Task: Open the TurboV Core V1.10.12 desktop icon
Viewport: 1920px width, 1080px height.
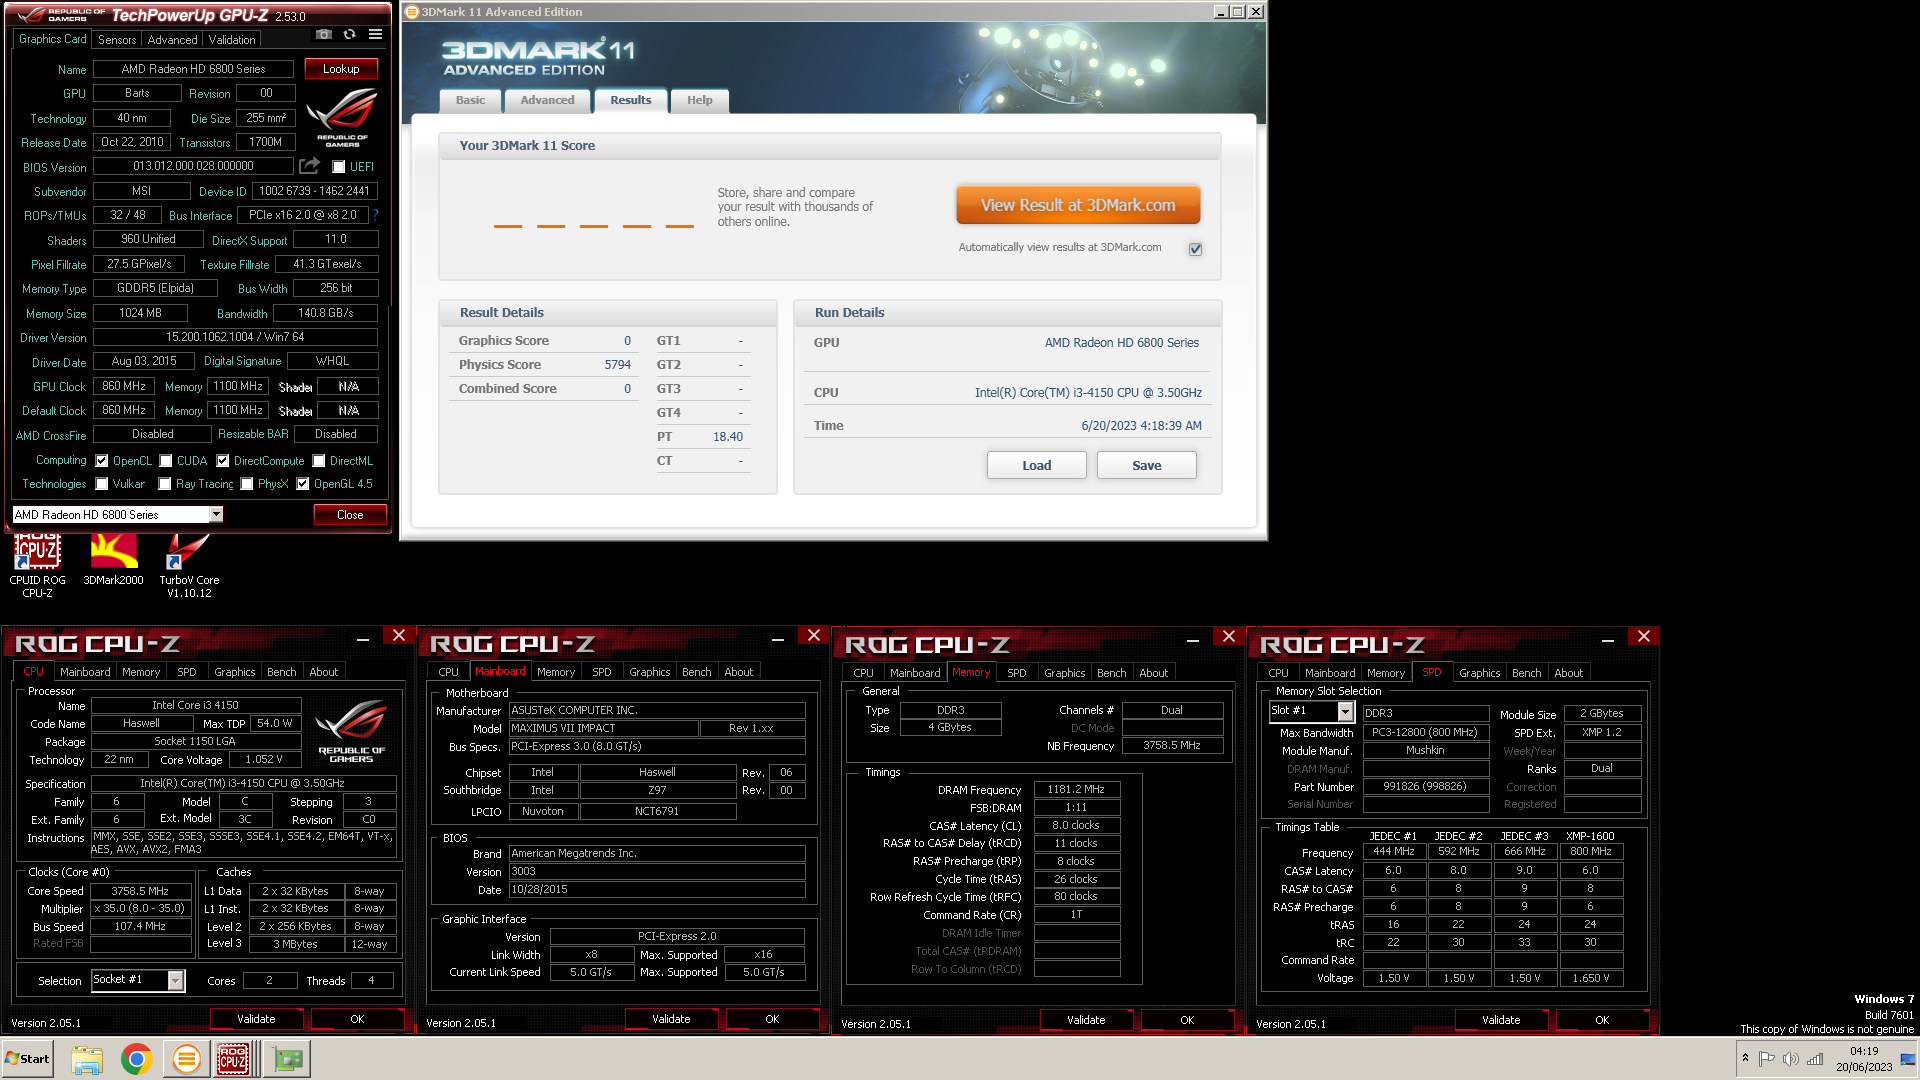Action: pos(189,565)
